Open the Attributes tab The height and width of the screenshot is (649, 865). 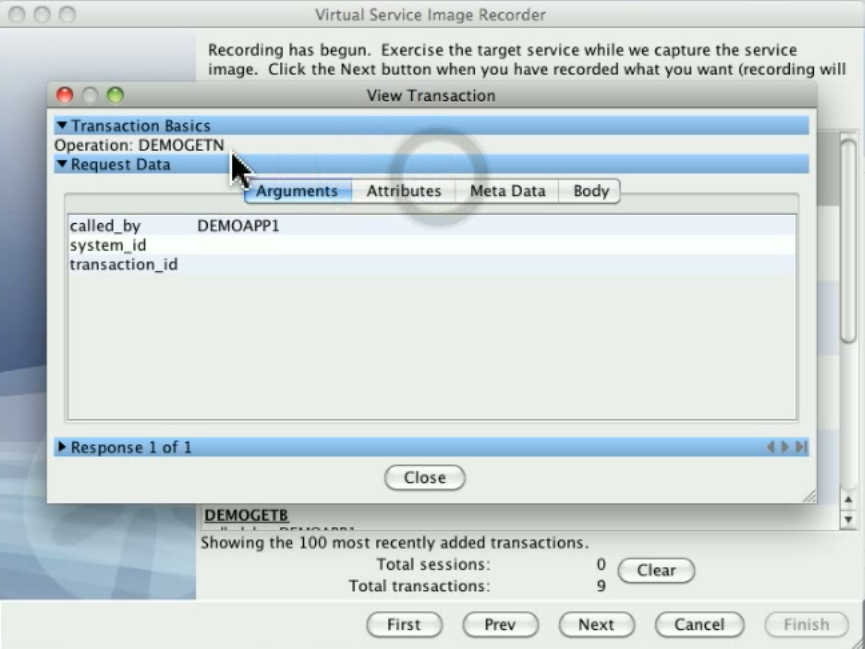[x=404, y=191]
